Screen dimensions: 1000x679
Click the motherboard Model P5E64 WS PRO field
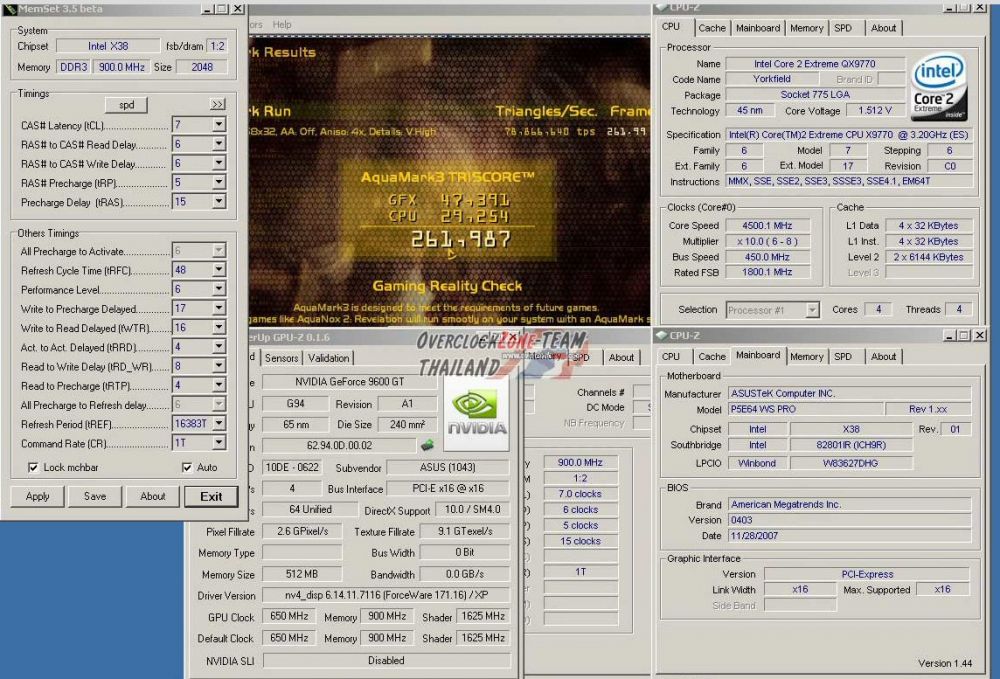point(805,409)
